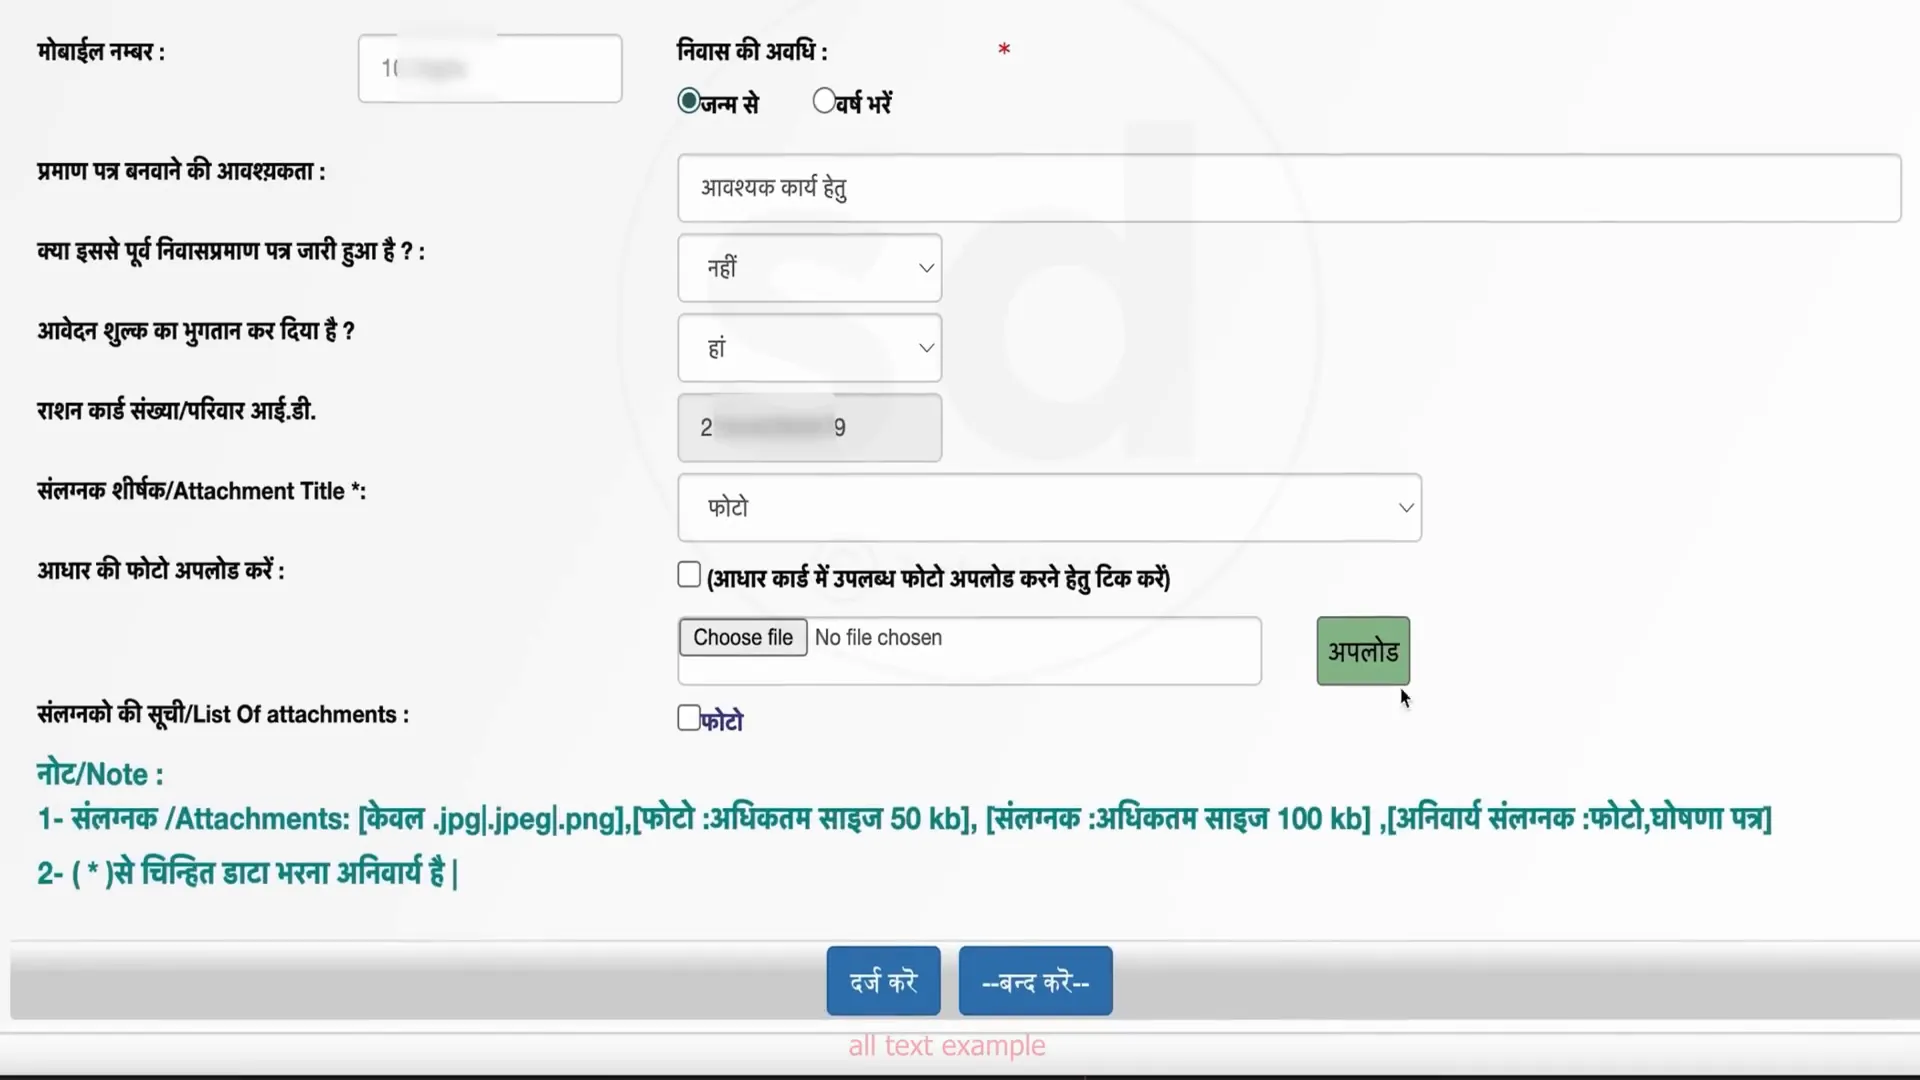
Task: Click the हां dropdown arrow expander
Action: tap(923, 347)
